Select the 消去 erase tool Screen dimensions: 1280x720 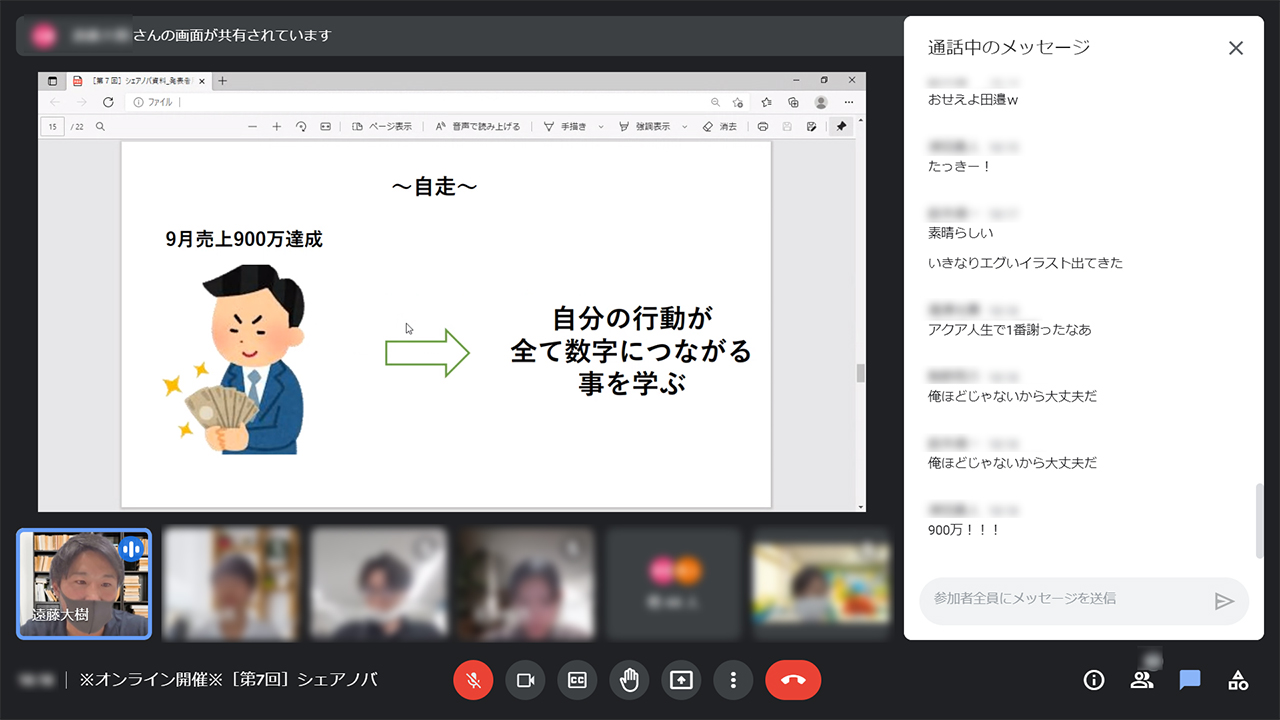[x=720, y=127]
